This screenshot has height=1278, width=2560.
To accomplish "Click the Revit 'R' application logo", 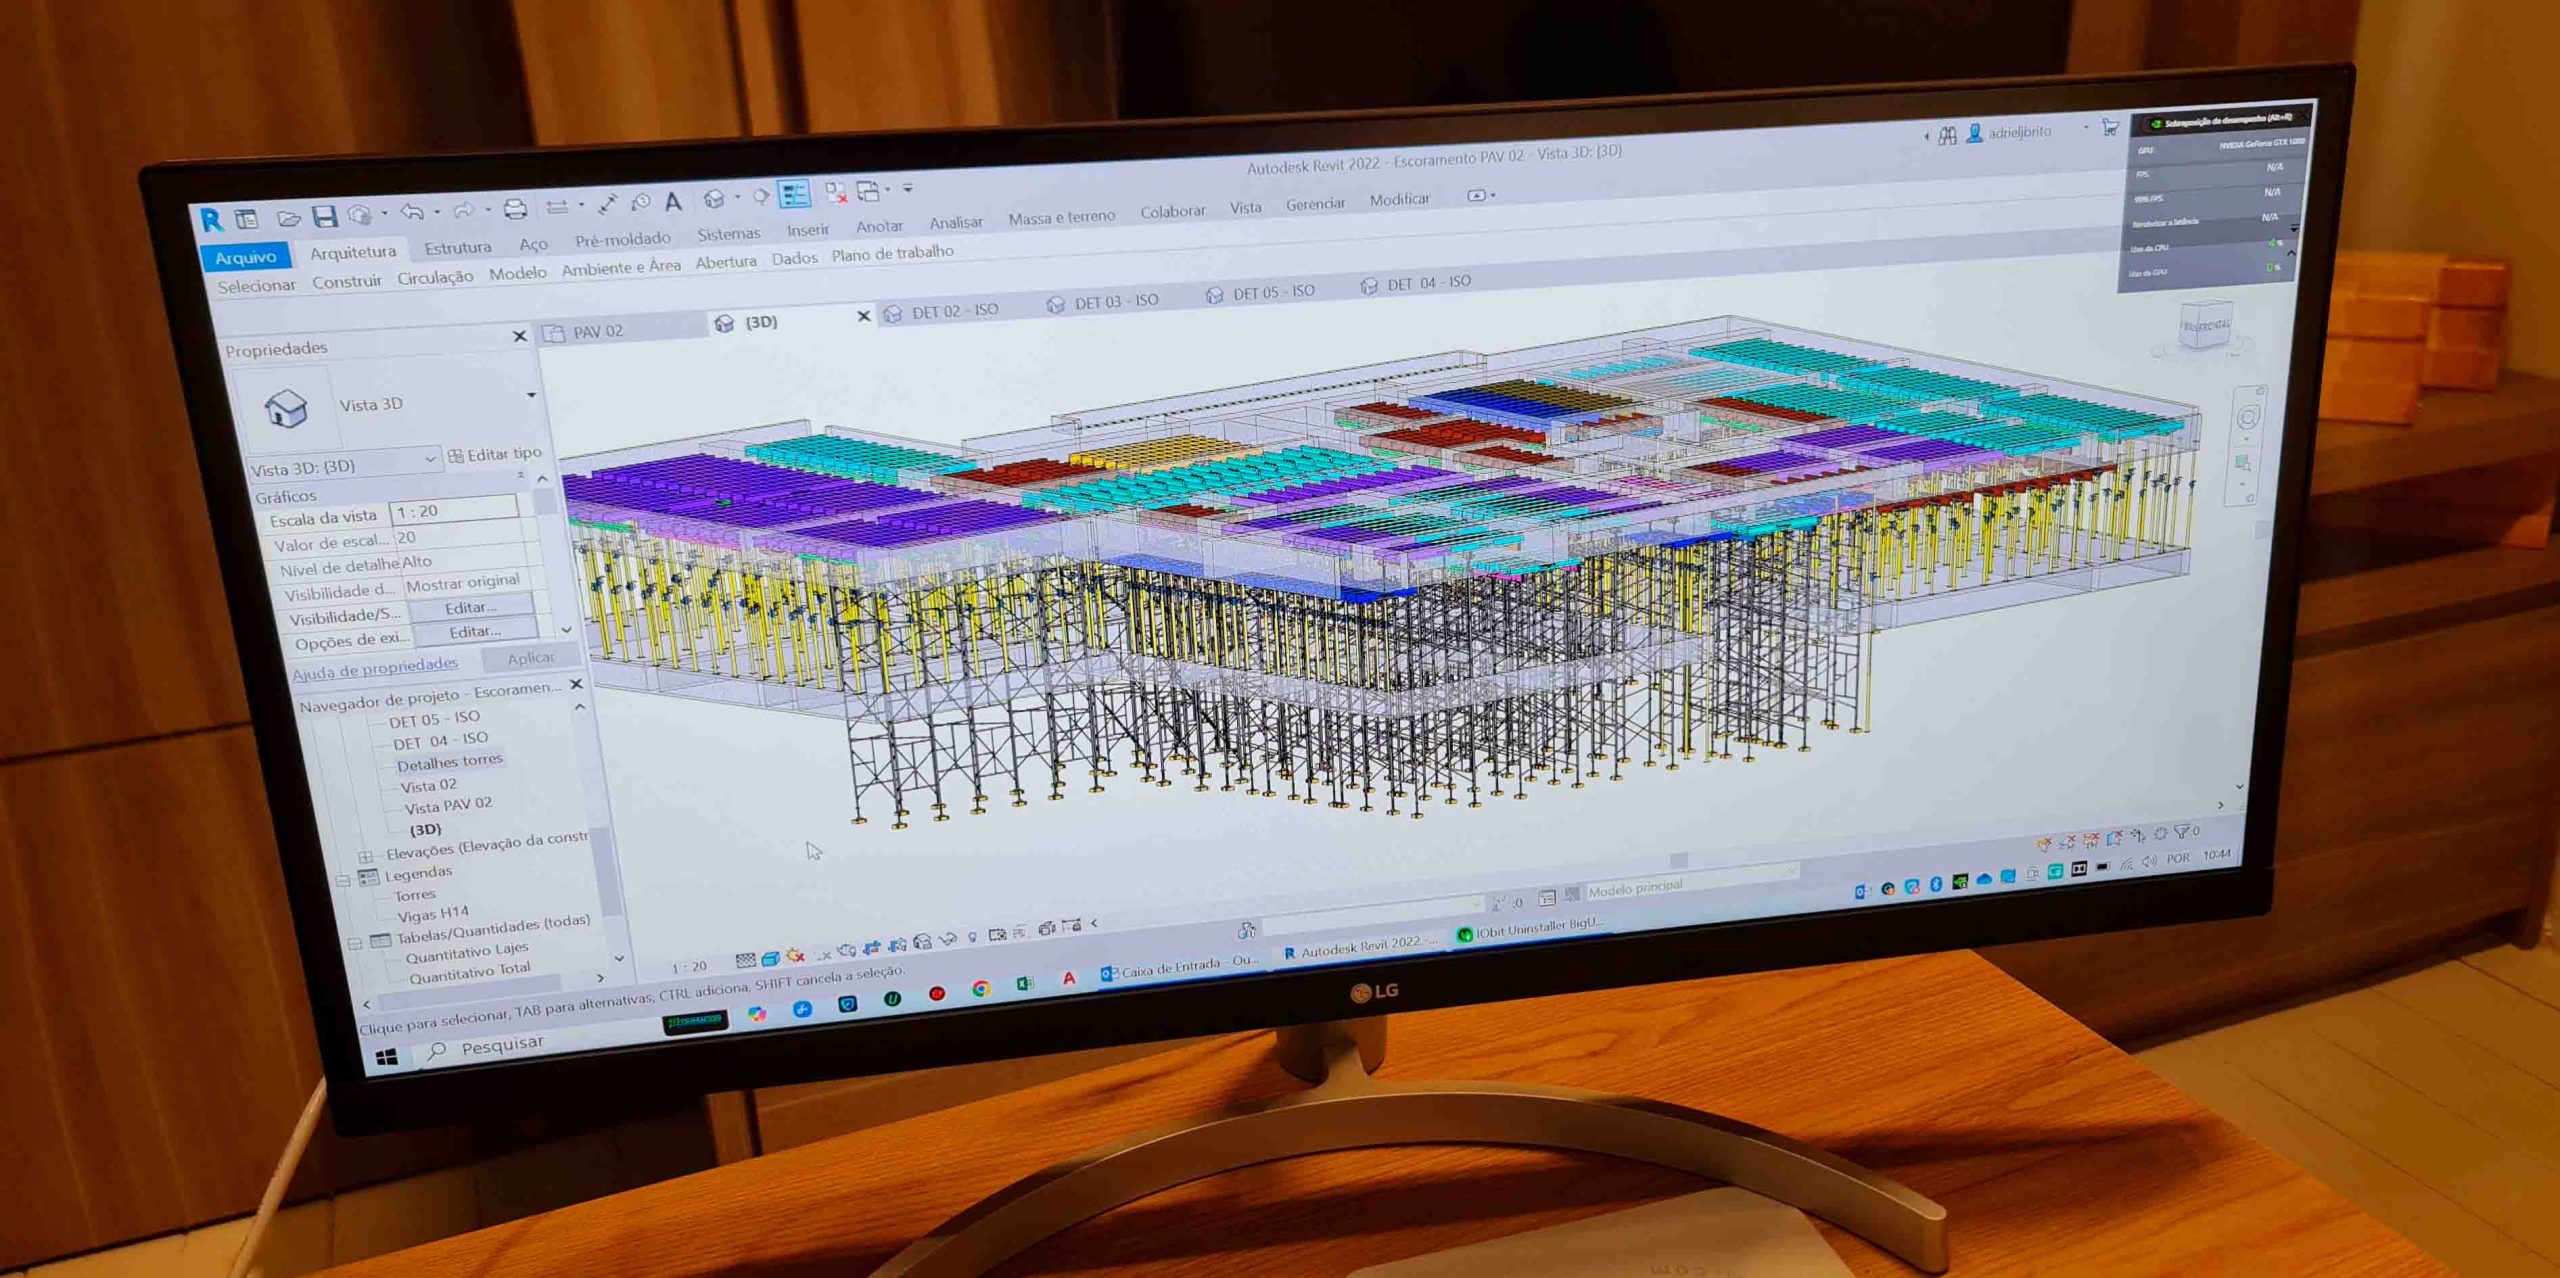I will (x=210, y=220).
